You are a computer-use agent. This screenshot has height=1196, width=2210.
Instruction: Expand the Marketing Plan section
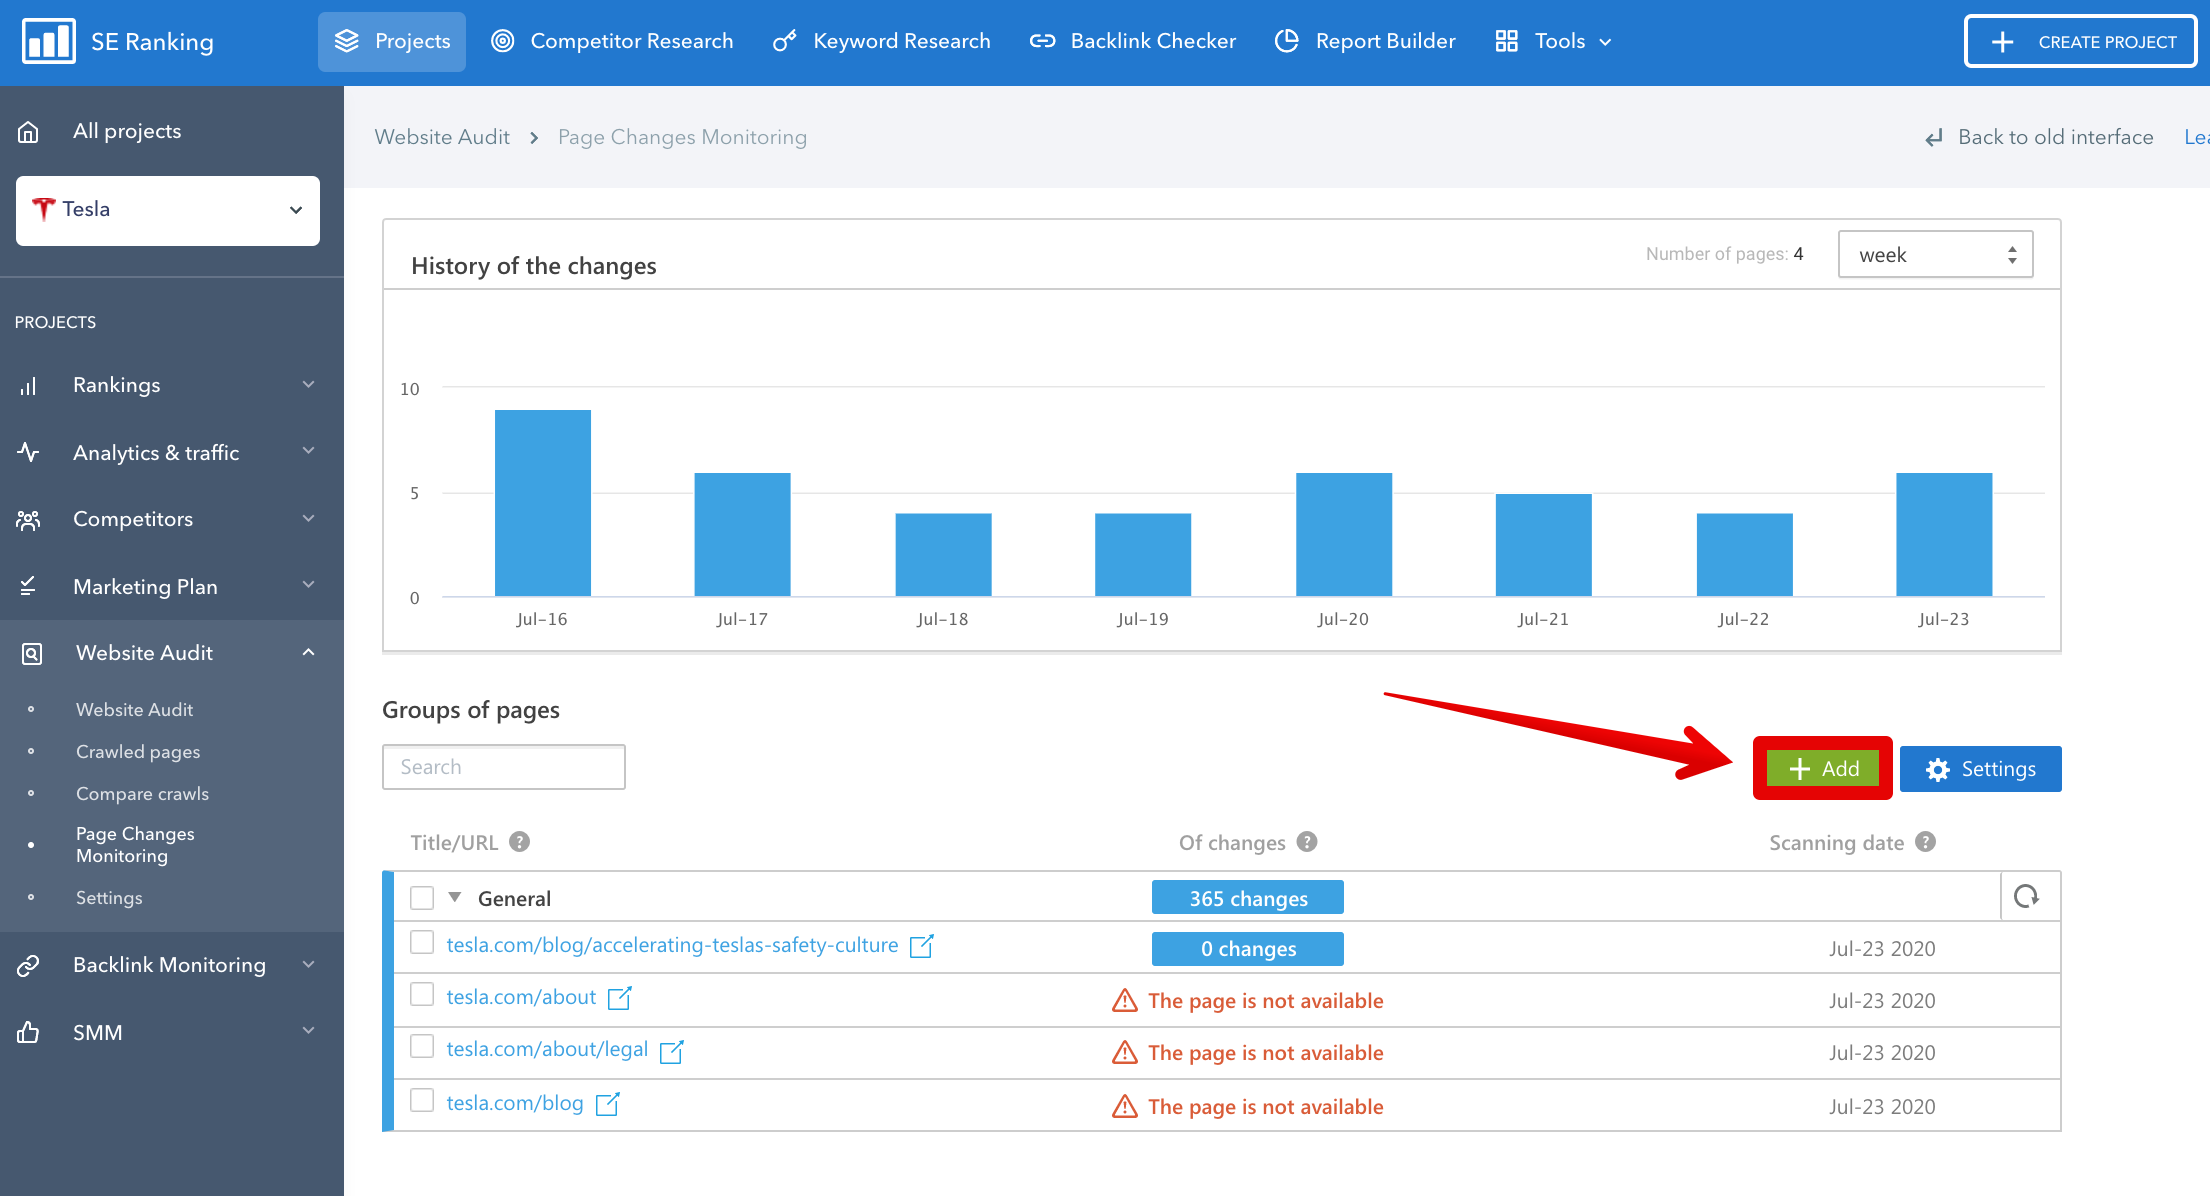[309, 585]
